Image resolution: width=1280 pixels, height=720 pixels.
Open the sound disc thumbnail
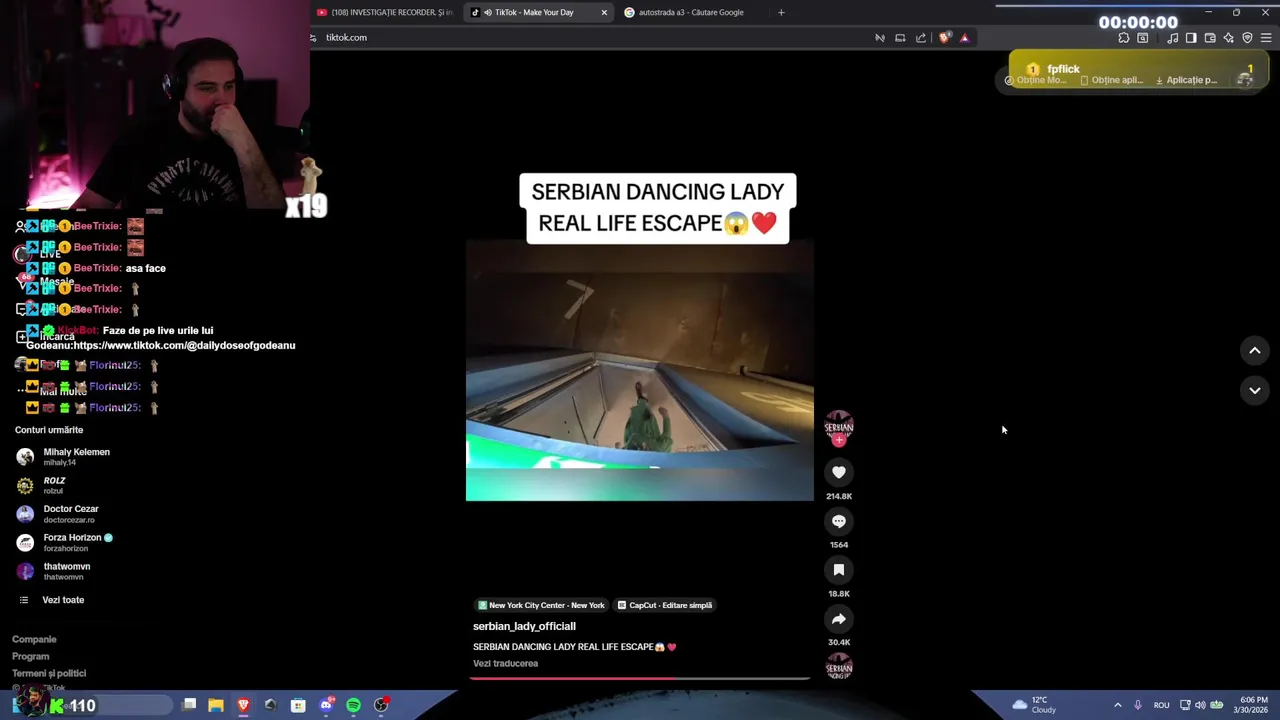pyautogui.click(x=839, y=667)
